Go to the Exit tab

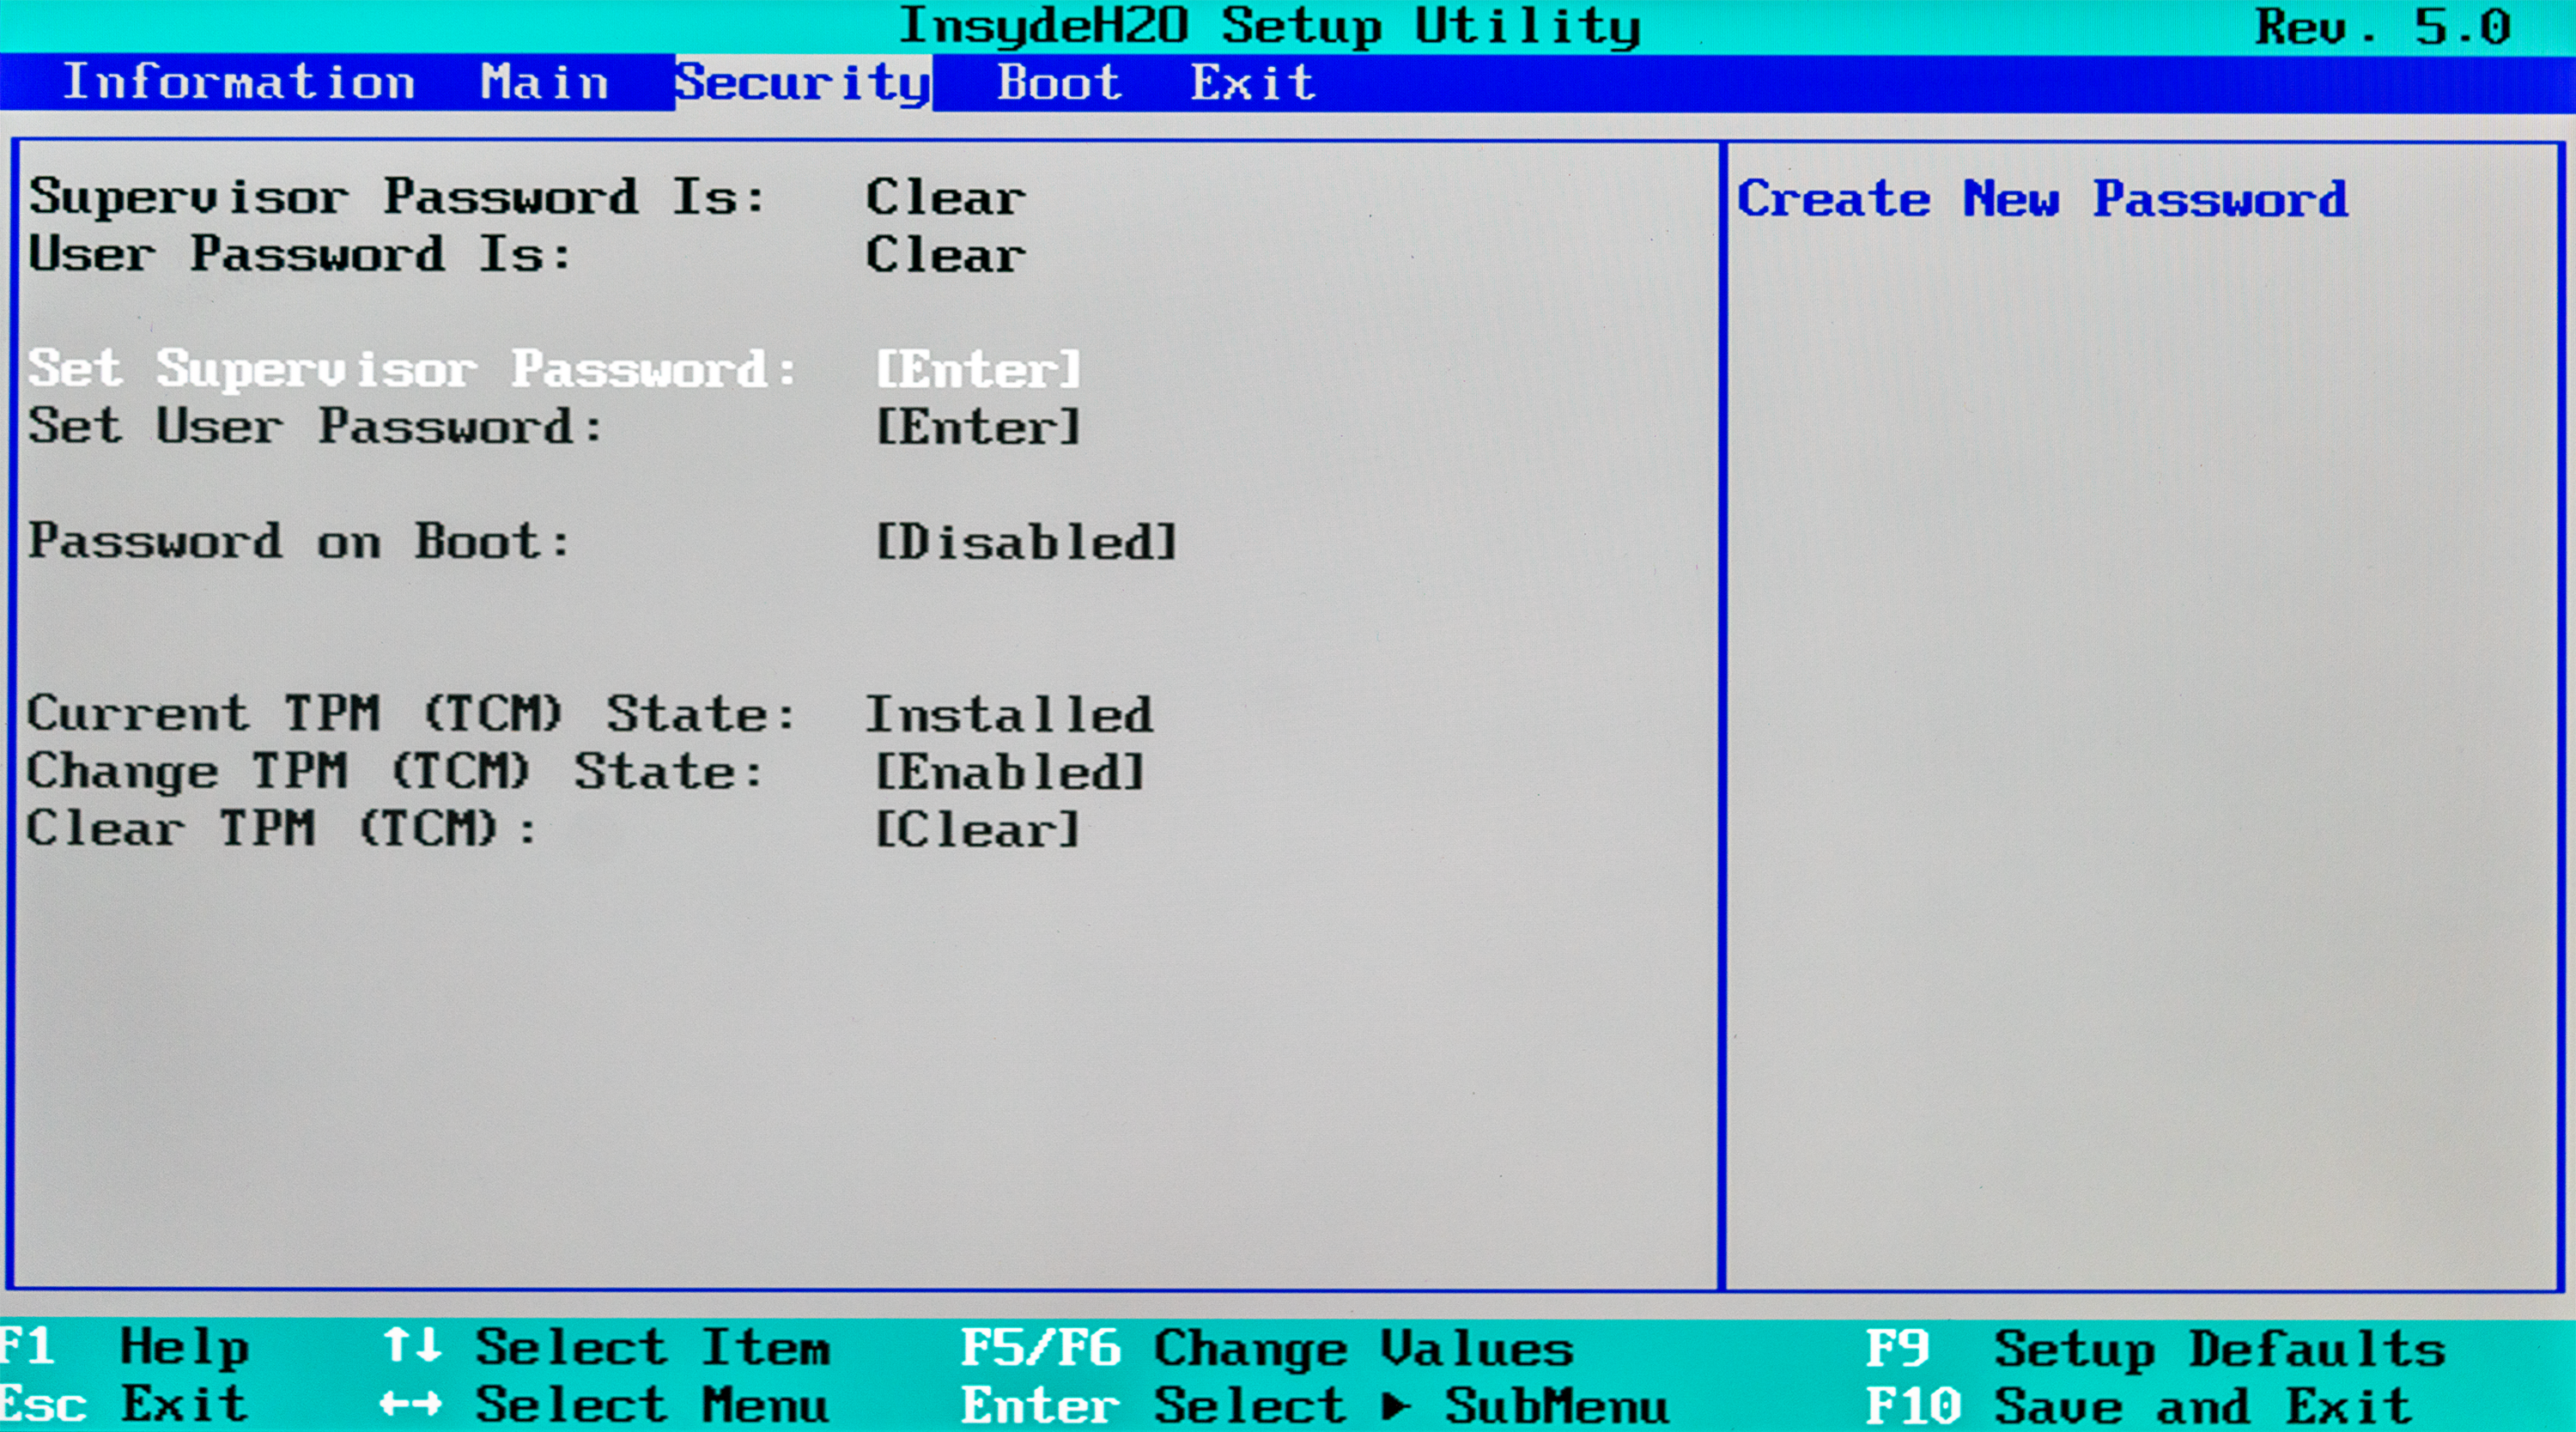(x=1252, y=82)
